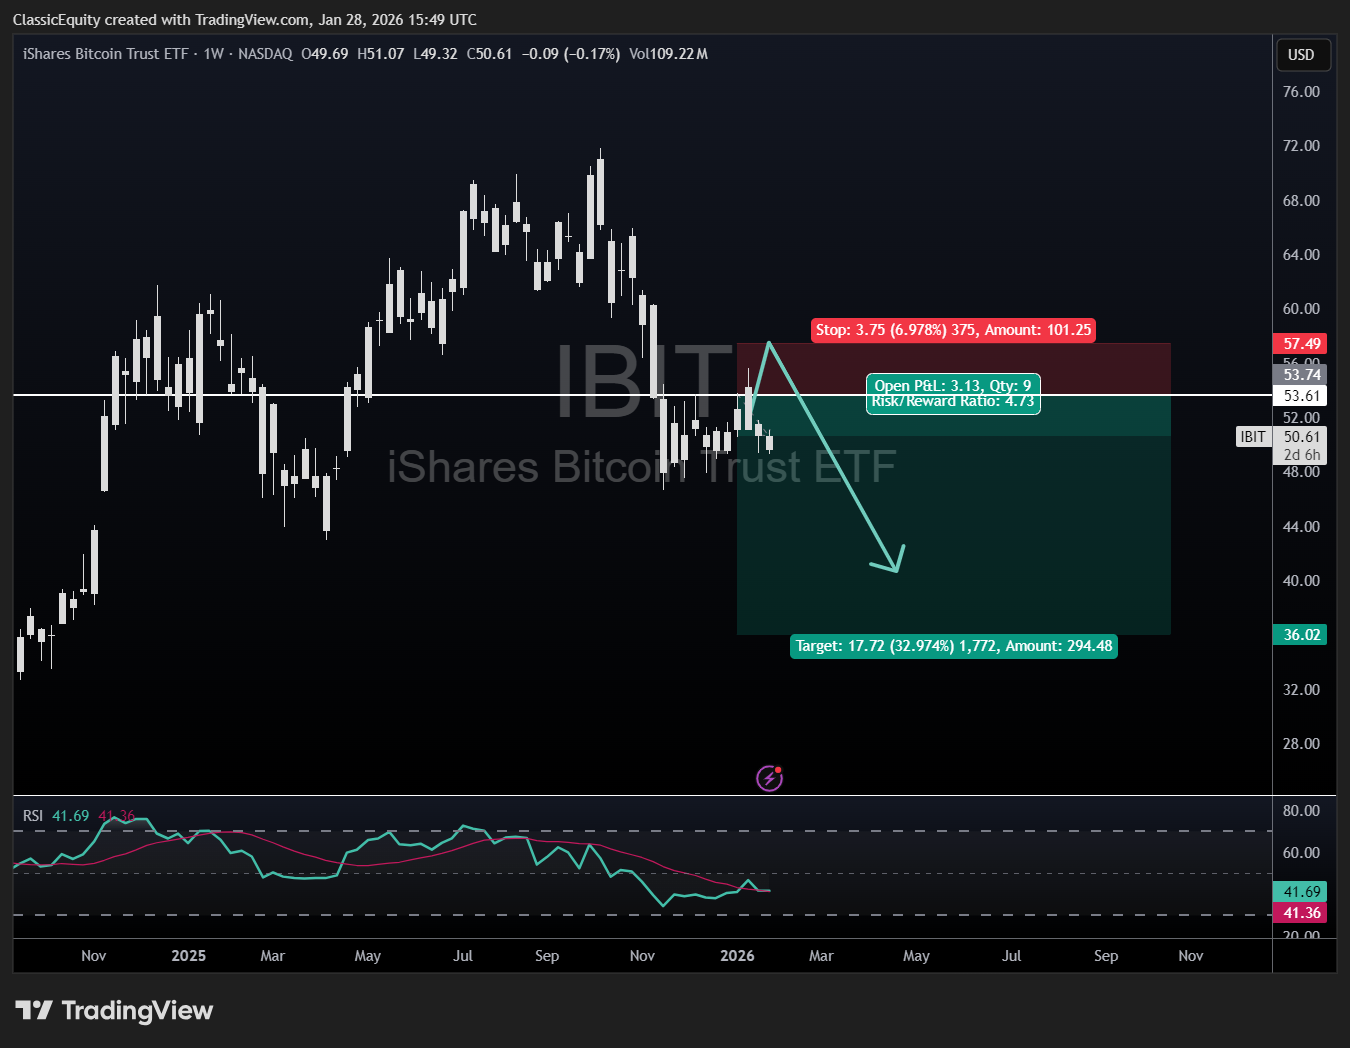The width and height of the screenshot is (1350, 1048).
Task: Click the iShares Bitcoin Trust ETF title
Action: tap(105, 54)
